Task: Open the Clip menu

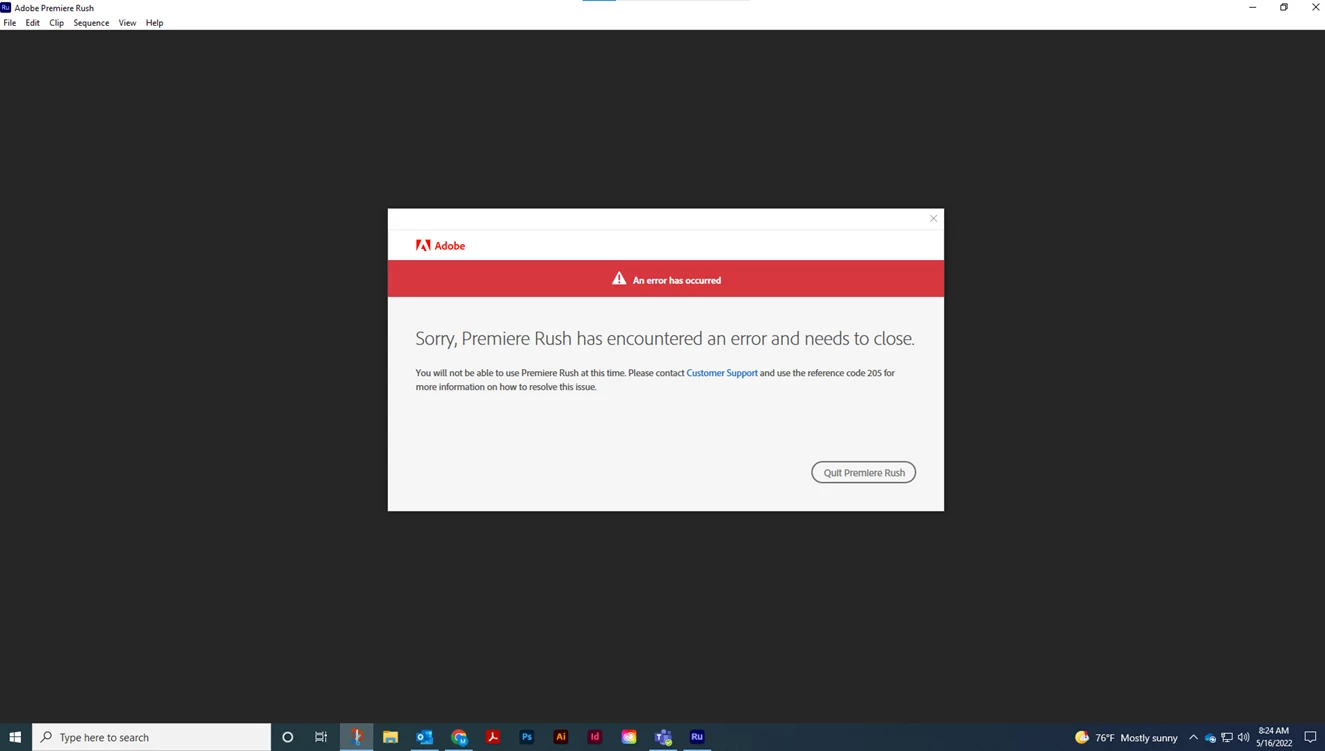Action: [x=56, y=23]
